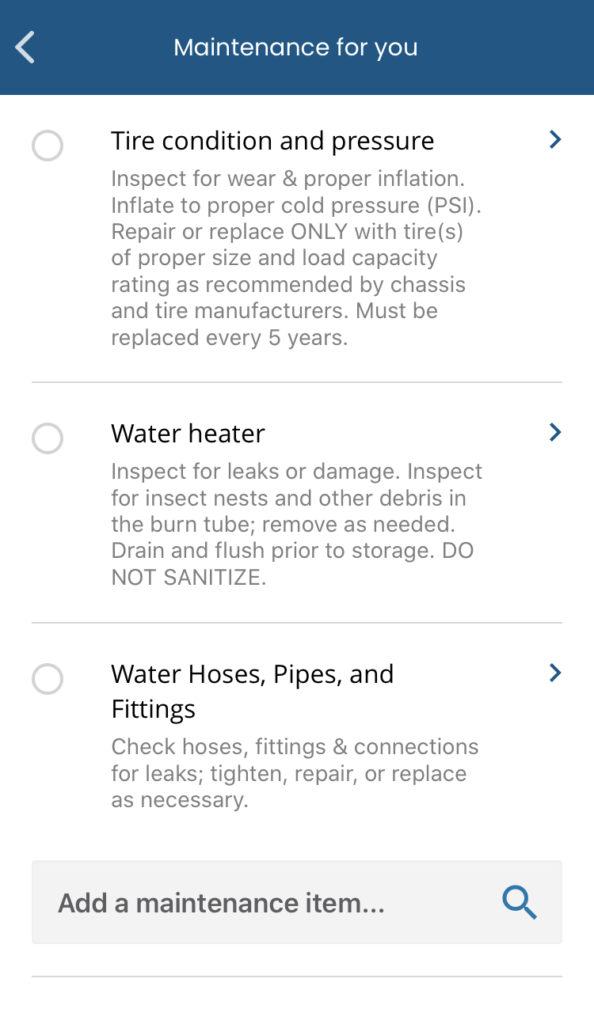Select the uncompleted Water heater progress circle
The image size is (594, 1024).
[46, 438]
